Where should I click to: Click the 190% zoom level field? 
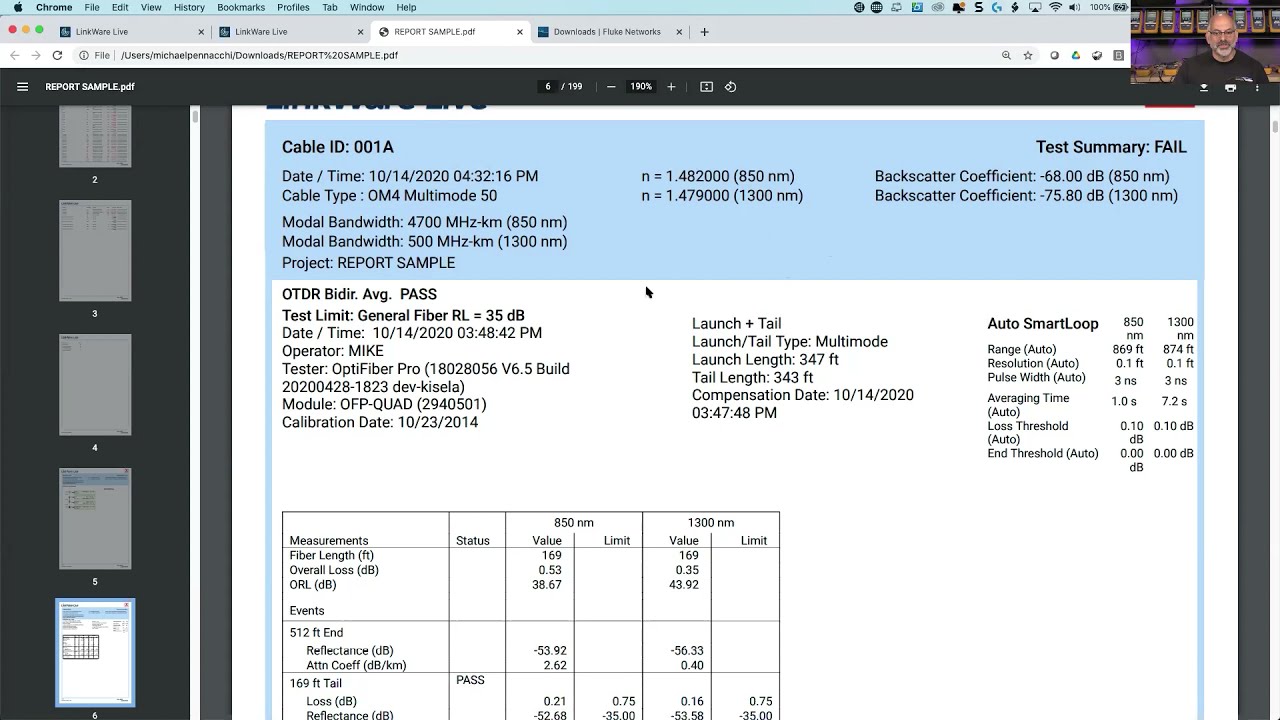pos(641,87)
